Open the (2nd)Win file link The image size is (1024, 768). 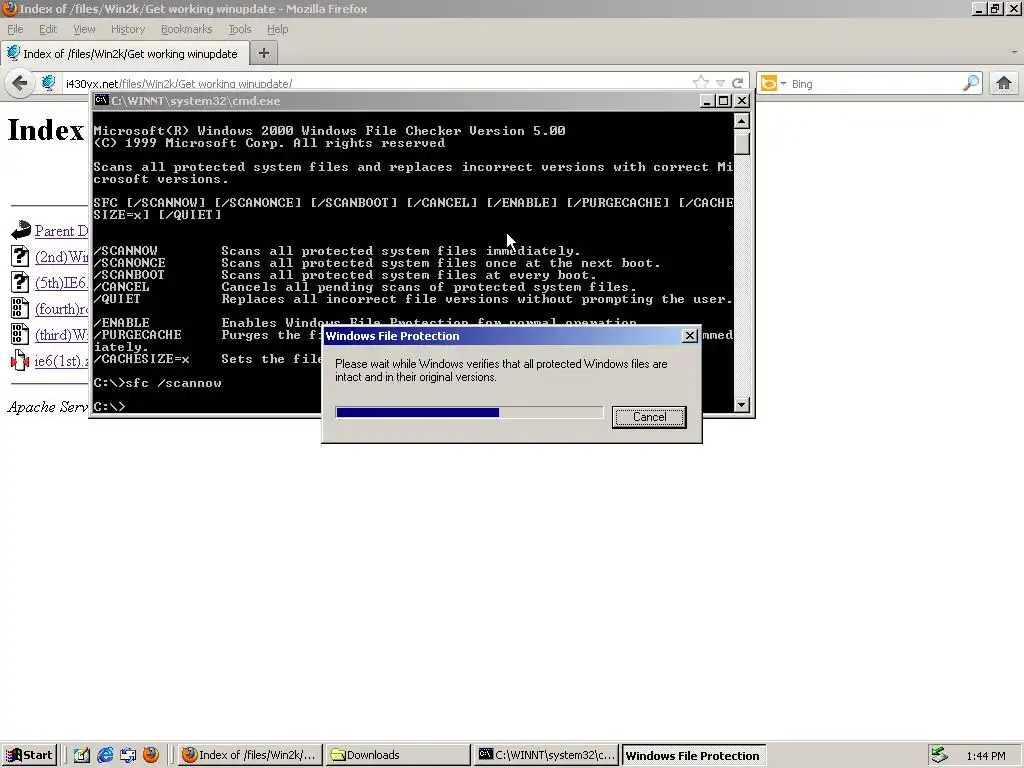[x=61, y=257]
